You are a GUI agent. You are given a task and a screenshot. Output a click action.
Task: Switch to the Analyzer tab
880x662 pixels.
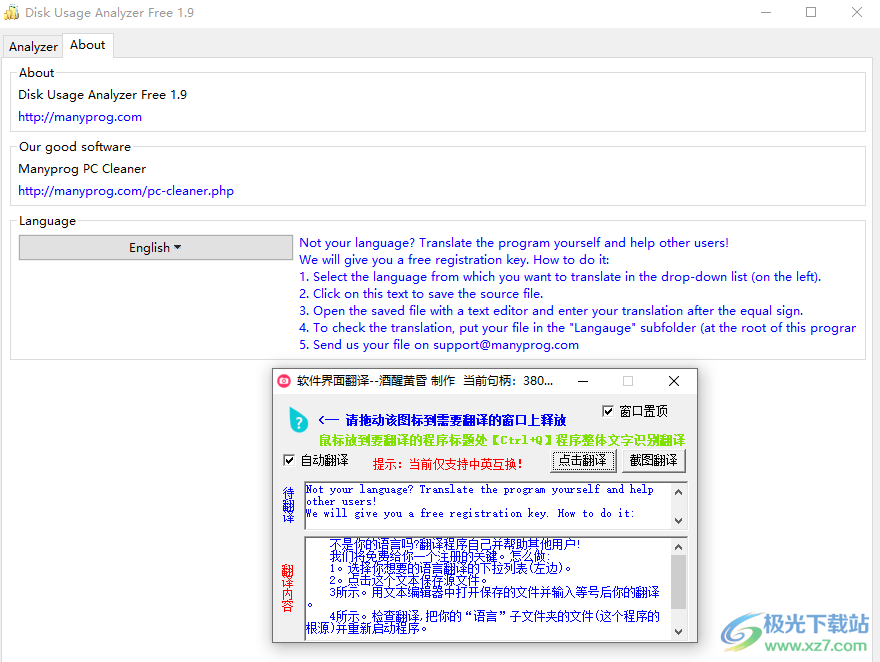coord(33,46)
